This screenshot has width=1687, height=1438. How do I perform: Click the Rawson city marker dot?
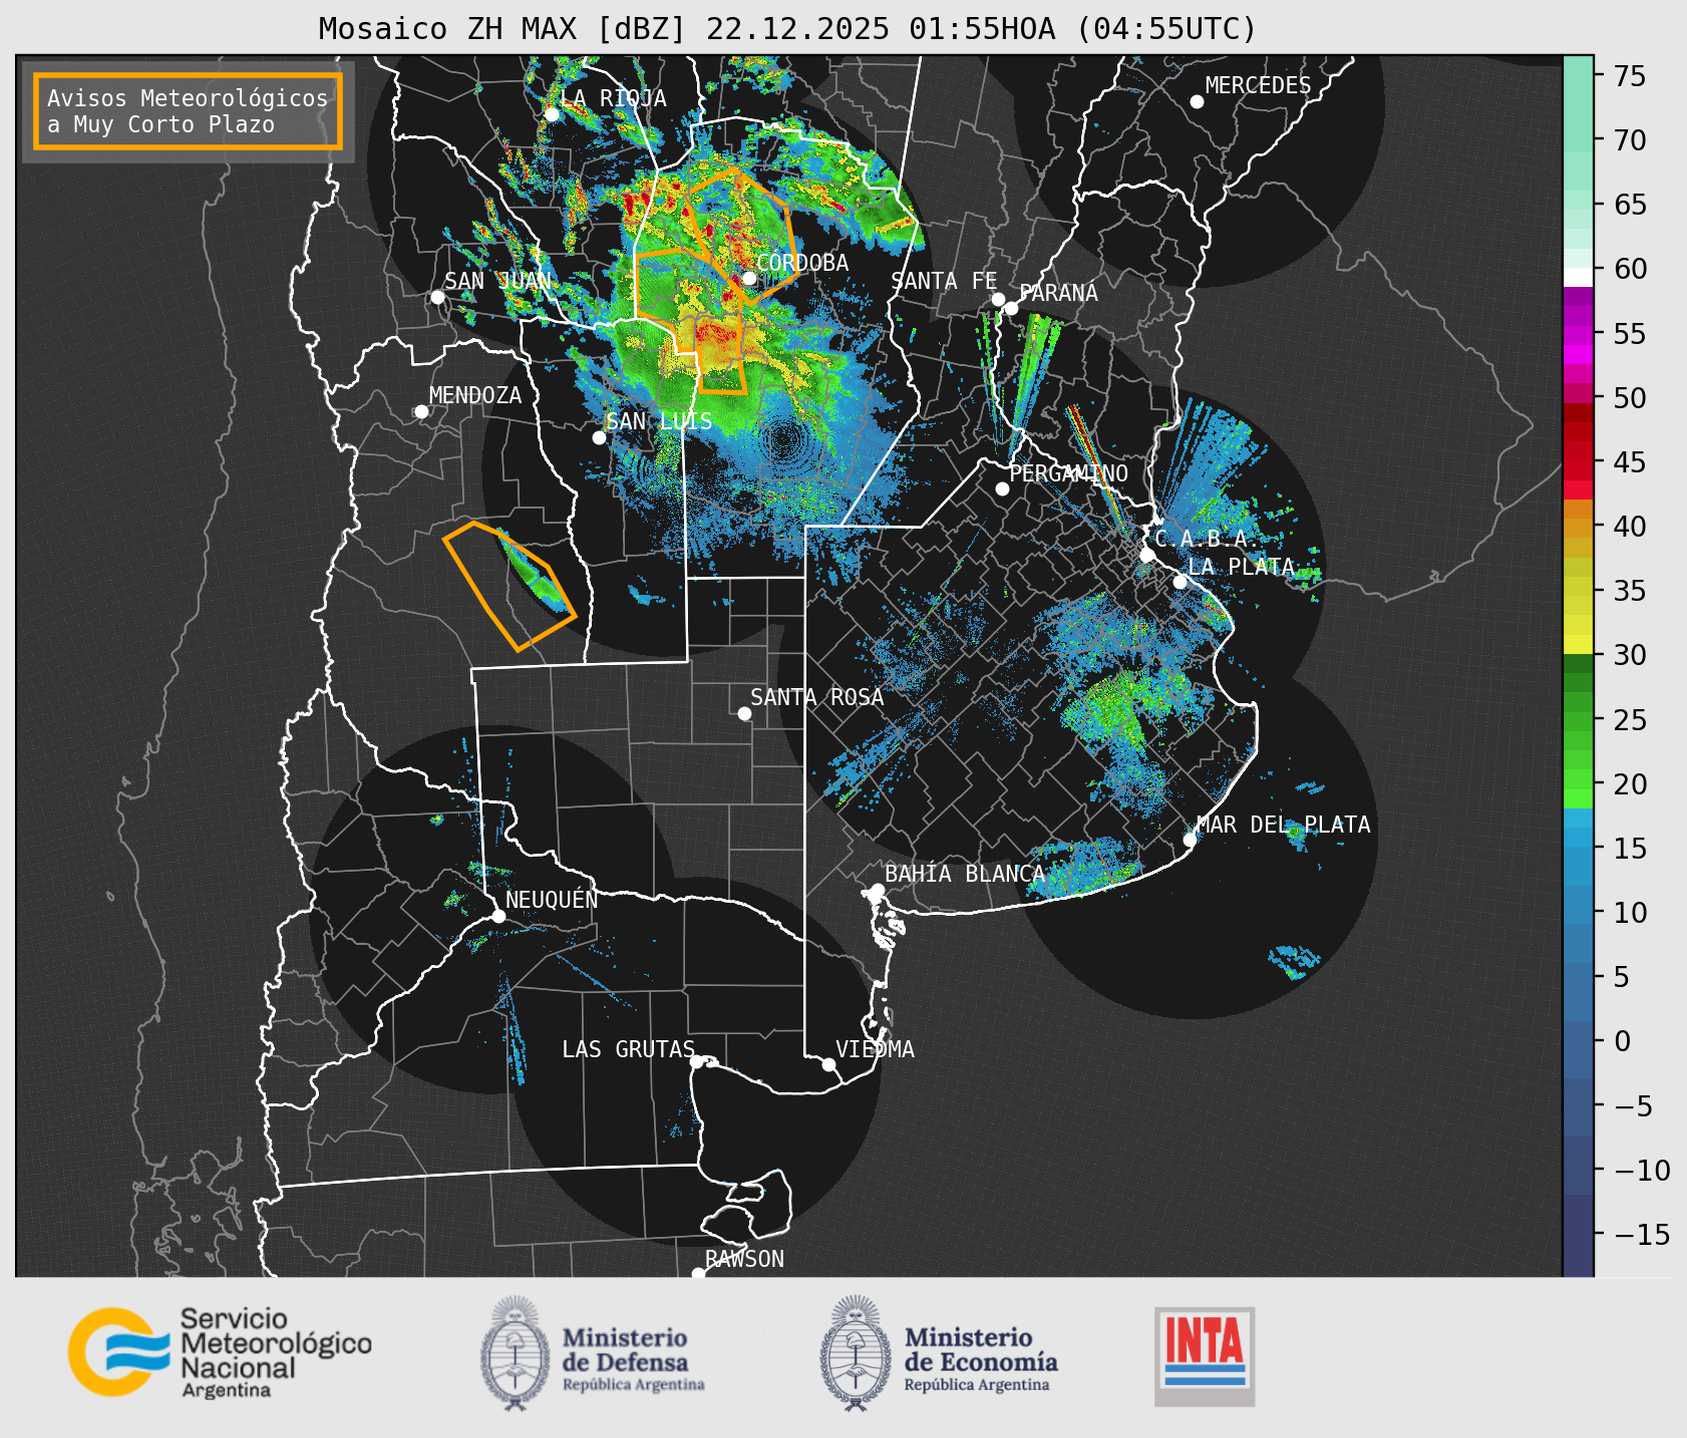698,1274
